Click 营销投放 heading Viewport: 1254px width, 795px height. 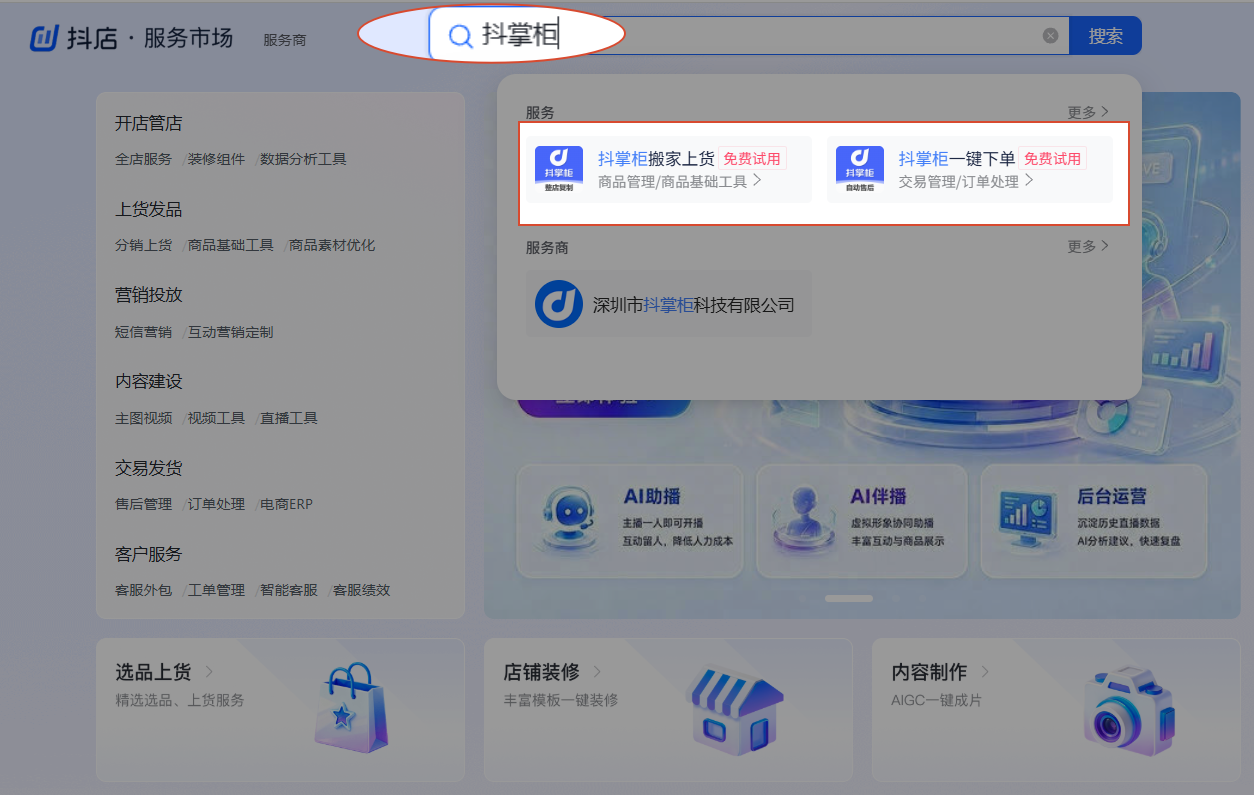(148, 295)
